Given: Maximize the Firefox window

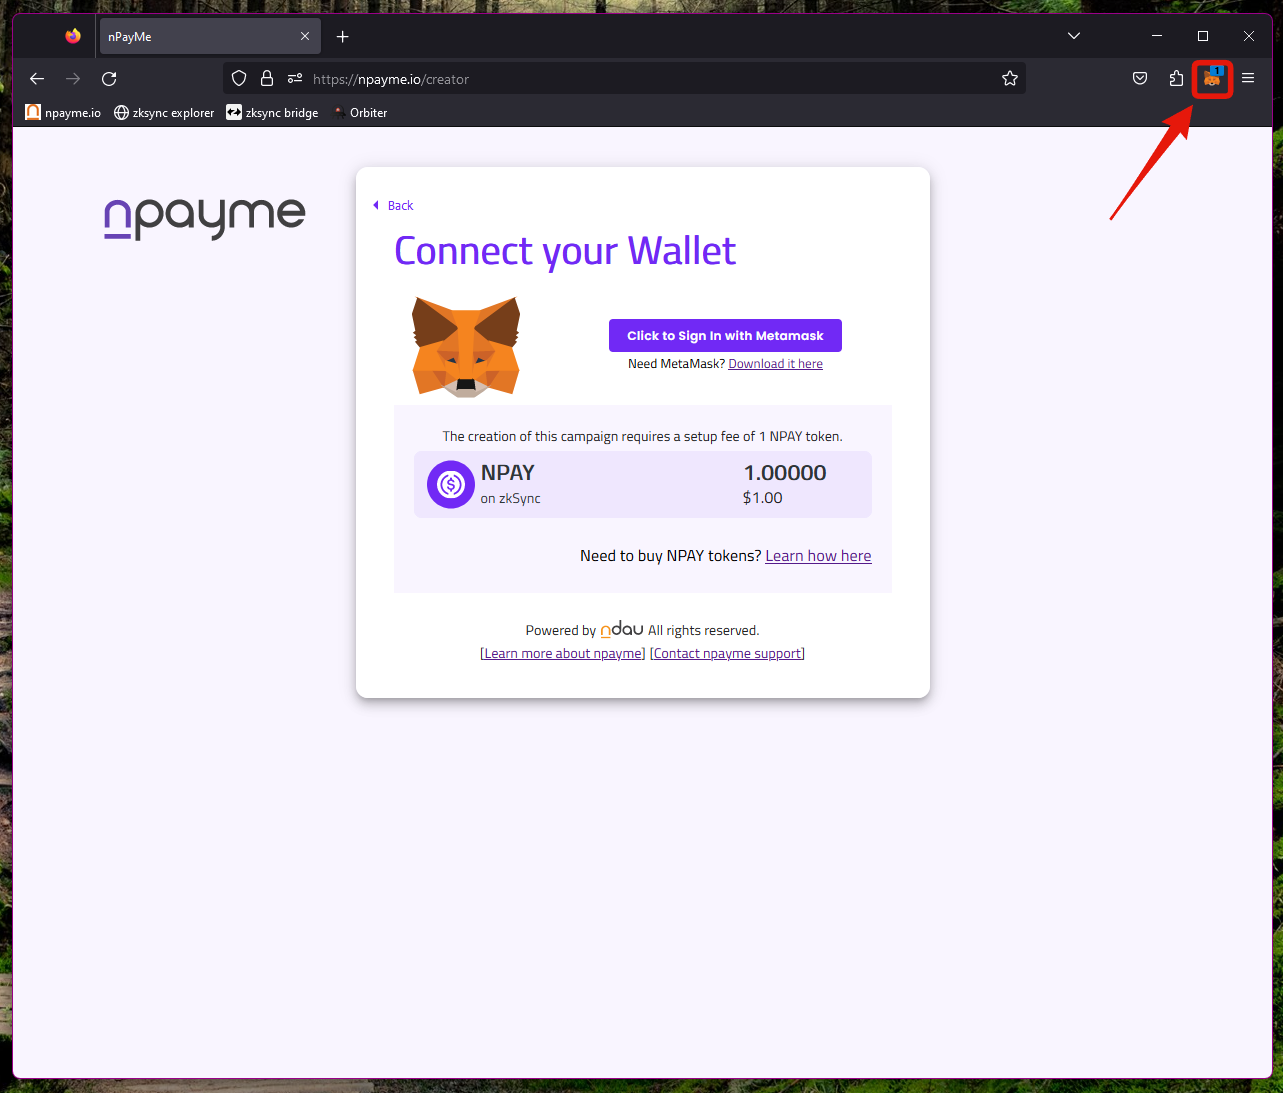Looking at the screenshot, I should (1203, 36).
